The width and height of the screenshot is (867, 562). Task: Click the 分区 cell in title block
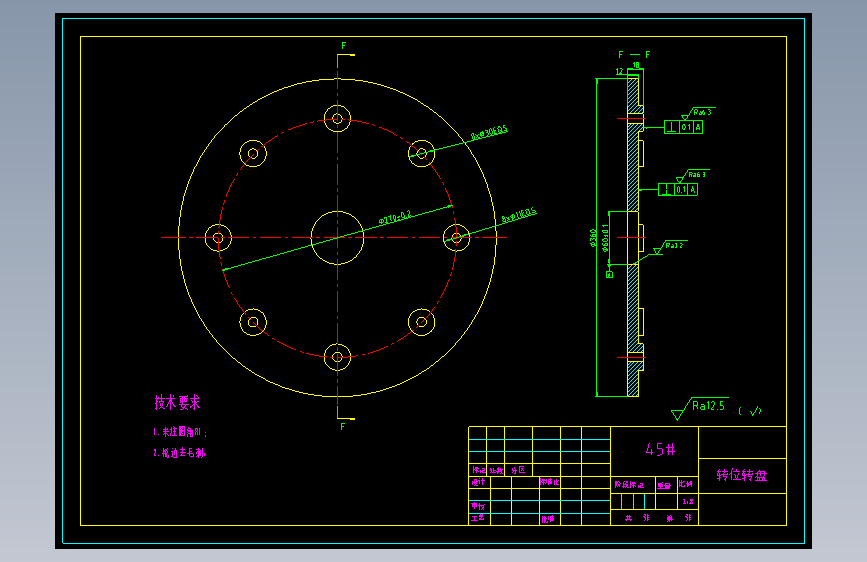click(518, 470)
